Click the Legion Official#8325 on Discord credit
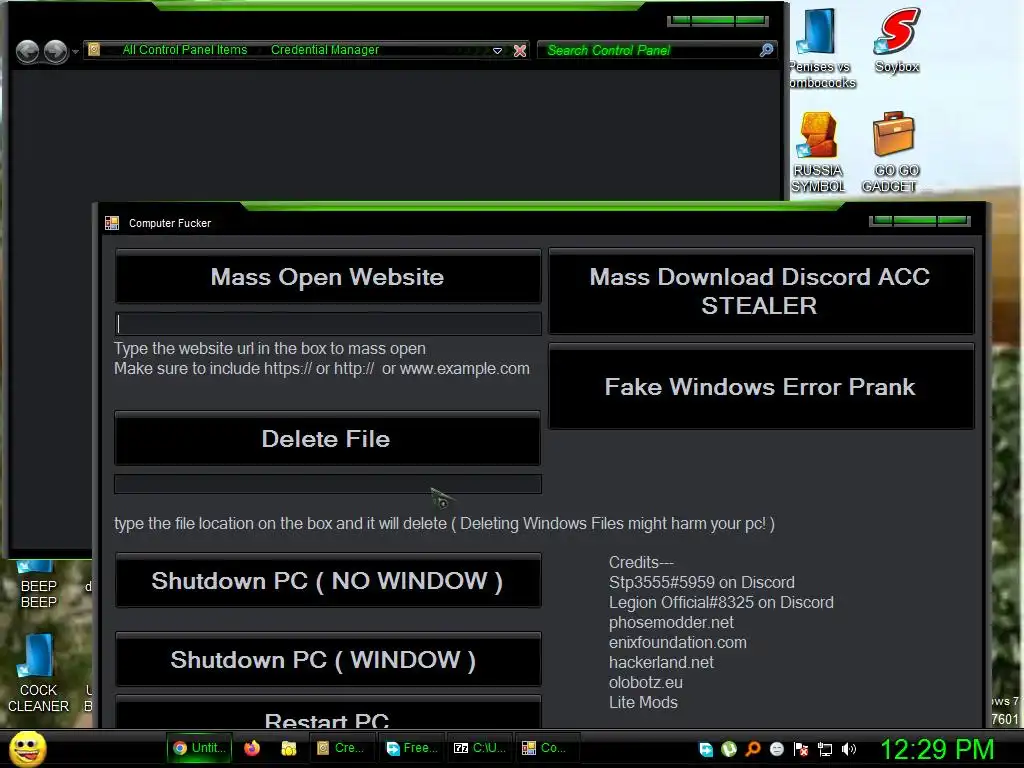Viewport: 1024px width, 768px height. [x=721, y=602]
